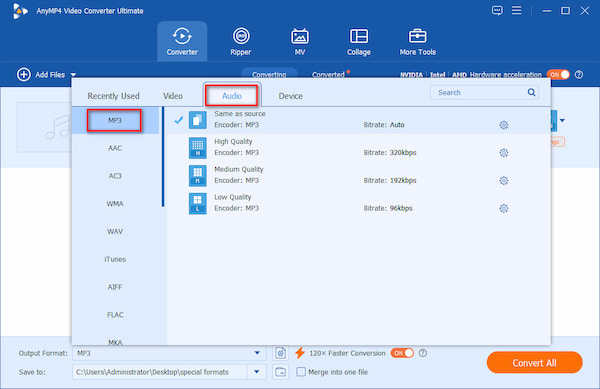Switch to Audio tab
The image size is (600, 389).
coord(232,96)
